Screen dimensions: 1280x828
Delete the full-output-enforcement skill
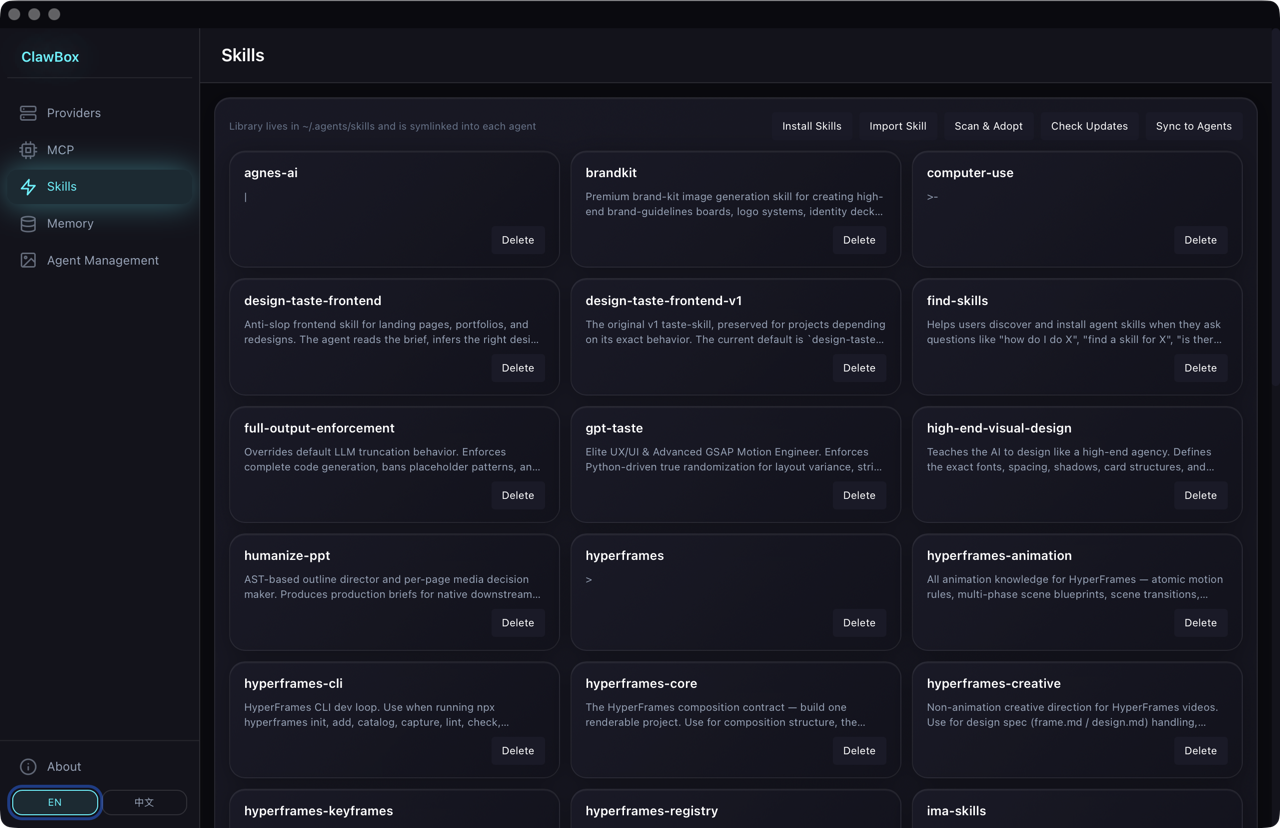[518, 495]
